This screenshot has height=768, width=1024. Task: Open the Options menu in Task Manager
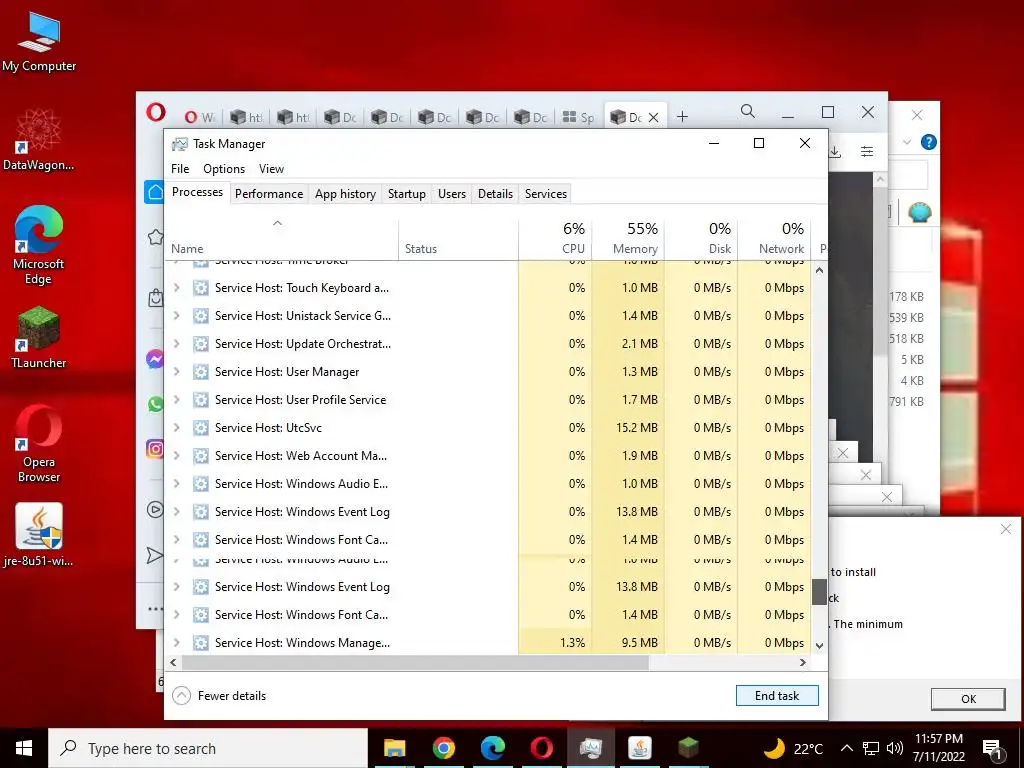(x=224, y=168)
